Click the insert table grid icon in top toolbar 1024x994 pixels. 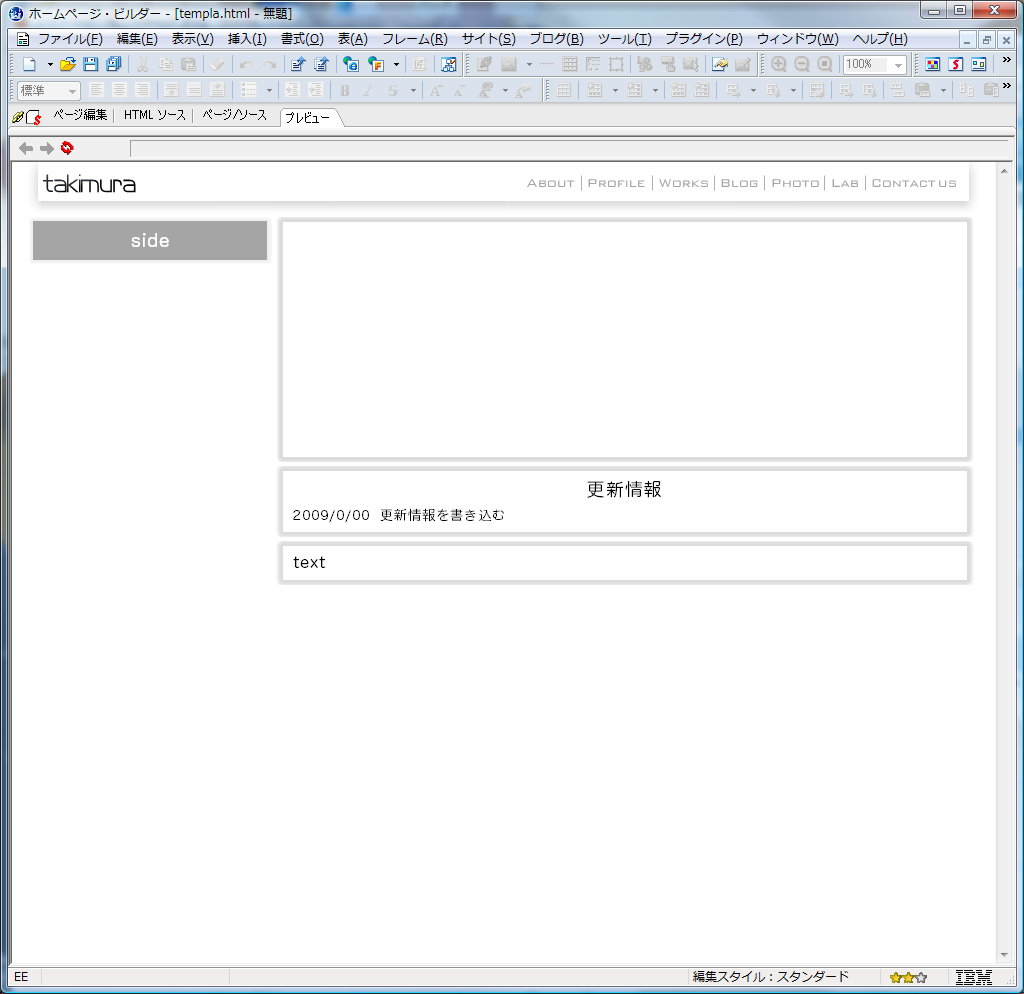[569, 64]
